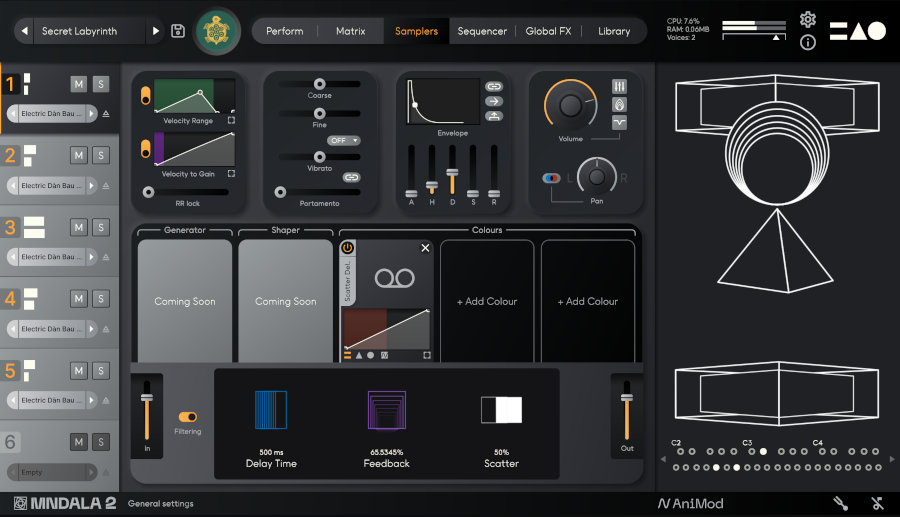This screenshot has width=900, height=517.
Task: Turn off the Scatter Delay power button
Action: [347, 248]
